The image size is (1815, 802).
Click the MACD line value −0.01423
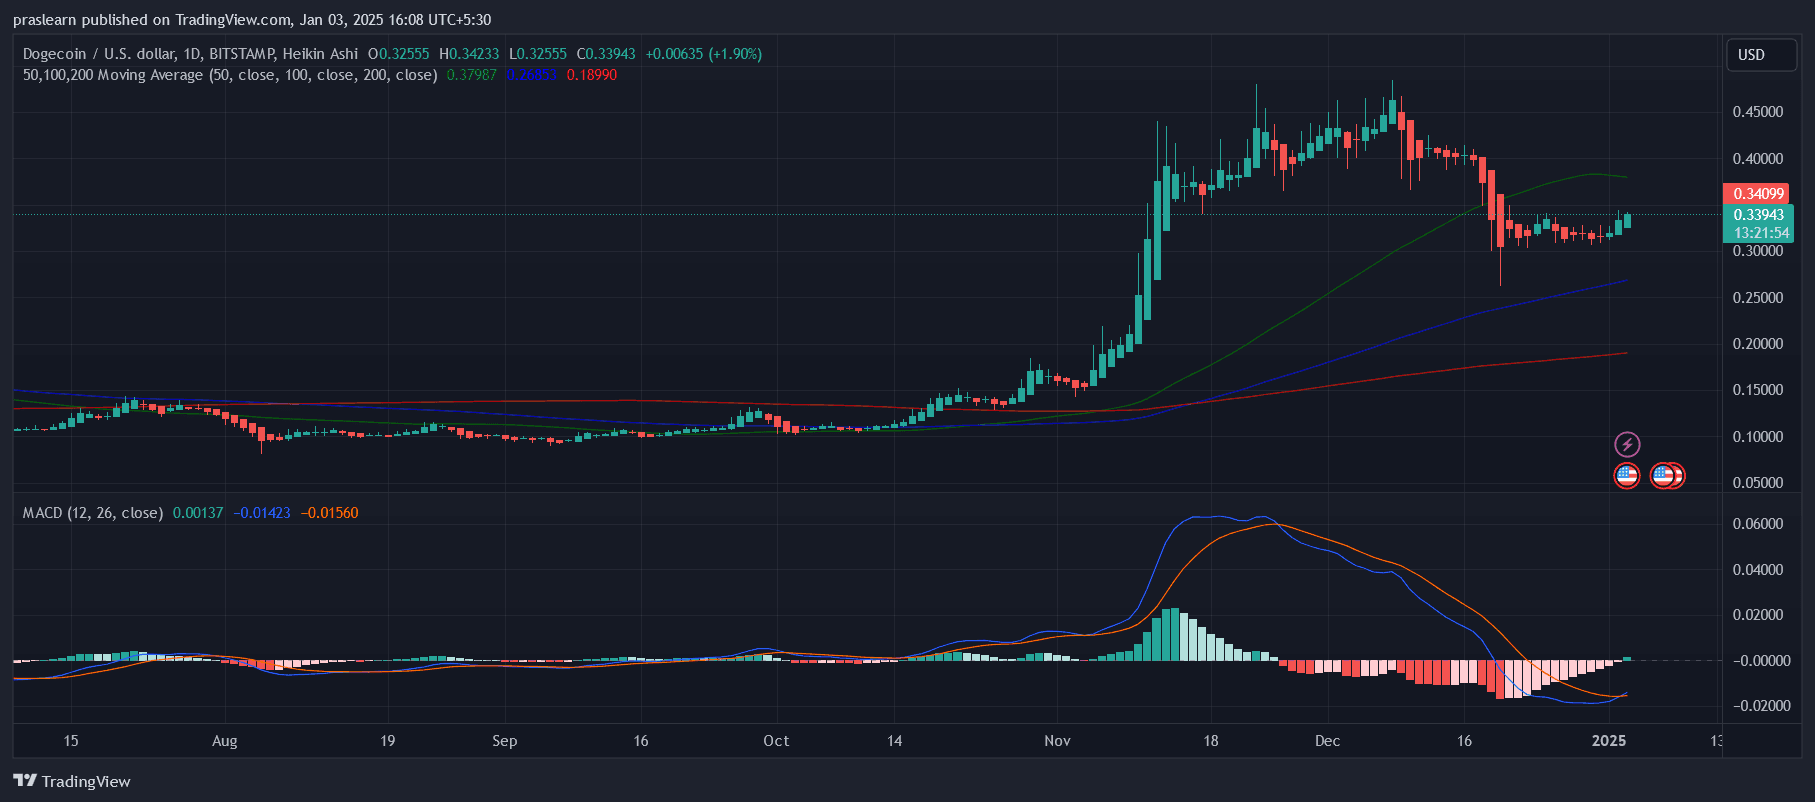[262, 513]
